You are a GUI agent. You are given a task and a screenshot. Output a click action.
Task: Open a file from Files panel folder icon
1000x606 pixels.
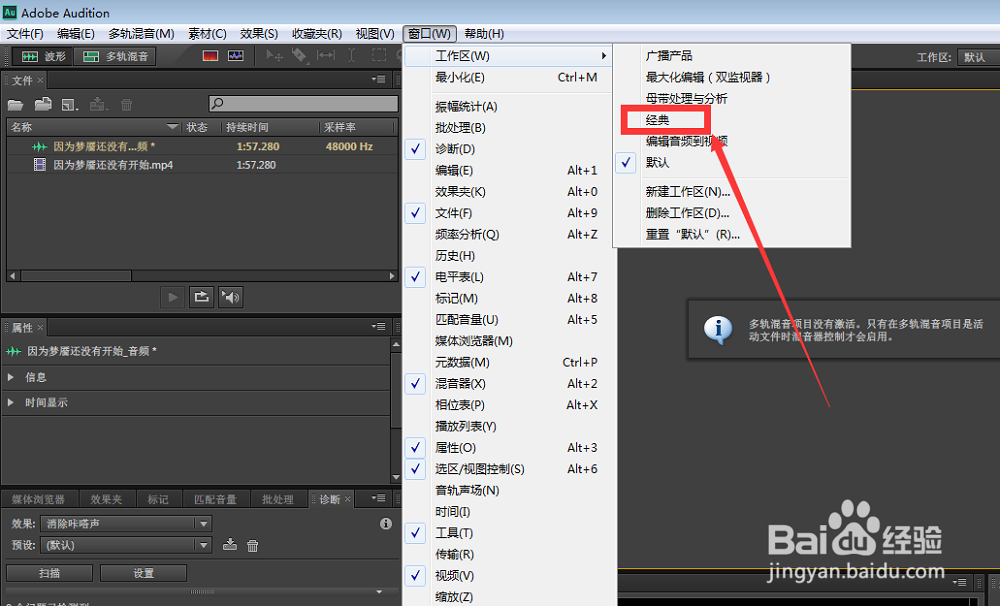[15, 105]
